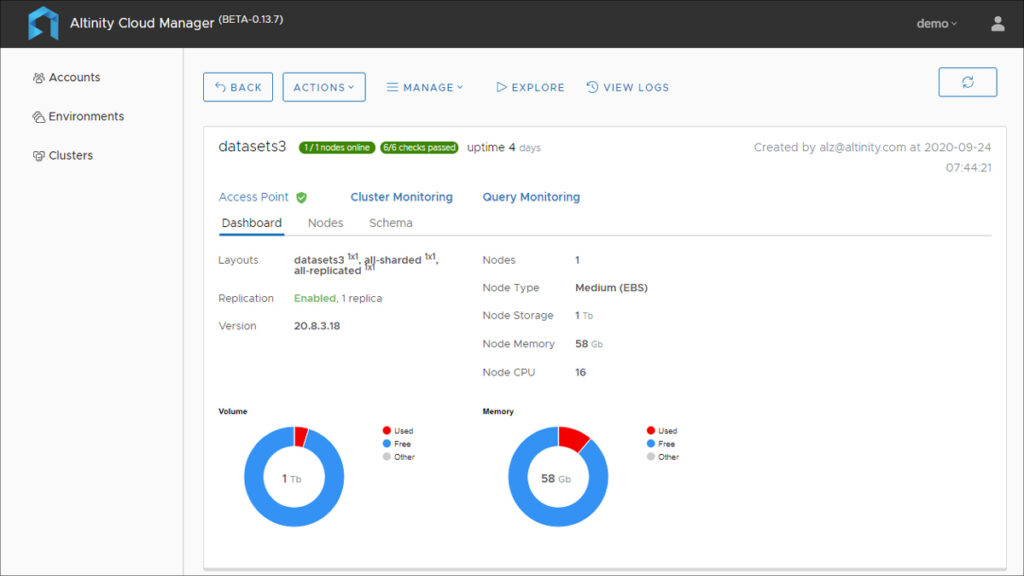1024x576 pixels.
Task: Click the Back arrow icon
Action: coord(220,87)
